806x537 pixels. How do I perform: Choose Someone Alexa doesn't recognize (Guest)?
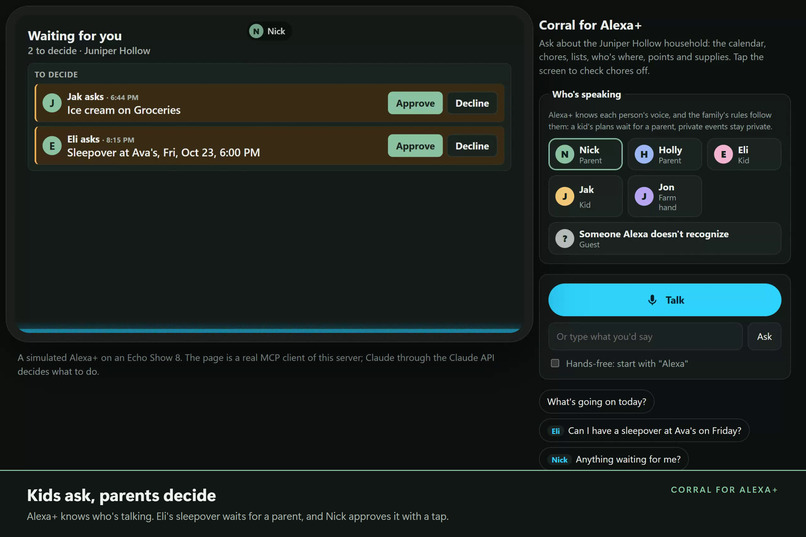(x=665, y=238)
